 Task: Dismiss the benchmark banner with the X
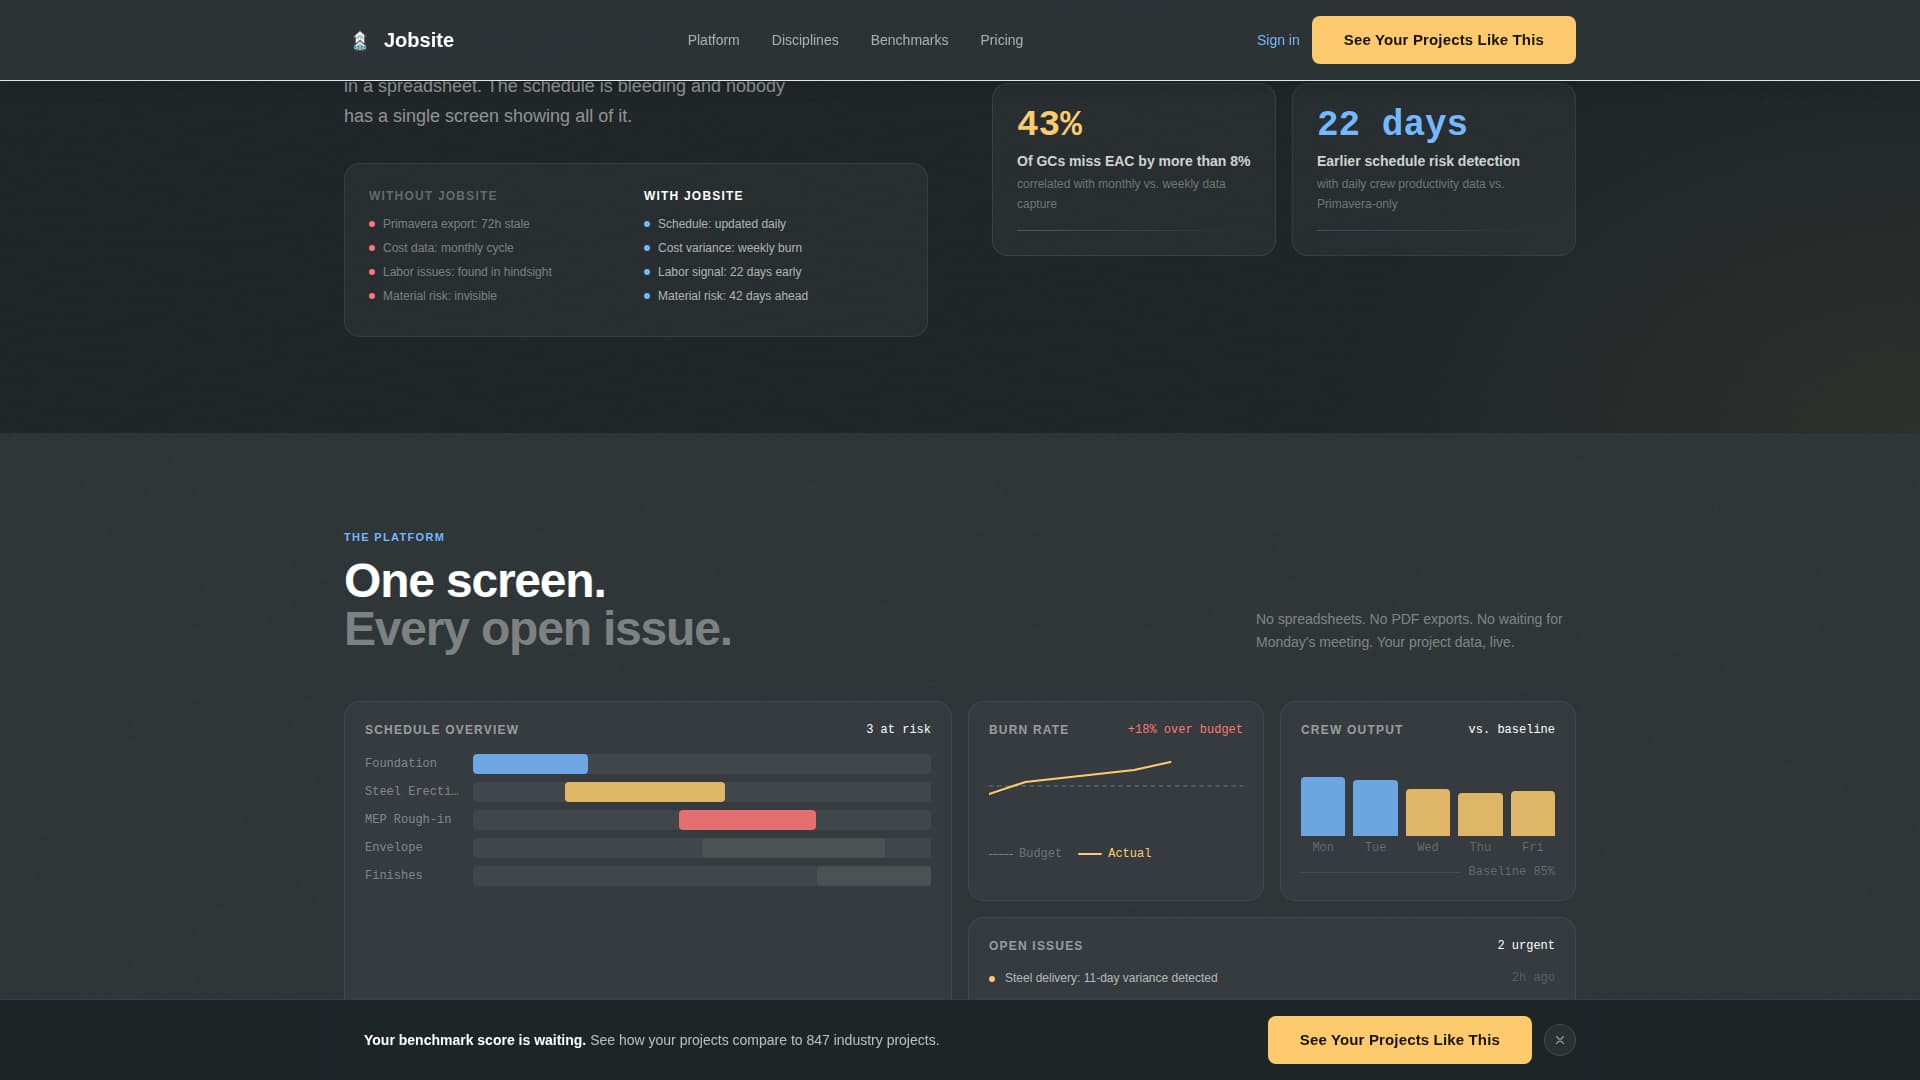tap(1559, 1040)
